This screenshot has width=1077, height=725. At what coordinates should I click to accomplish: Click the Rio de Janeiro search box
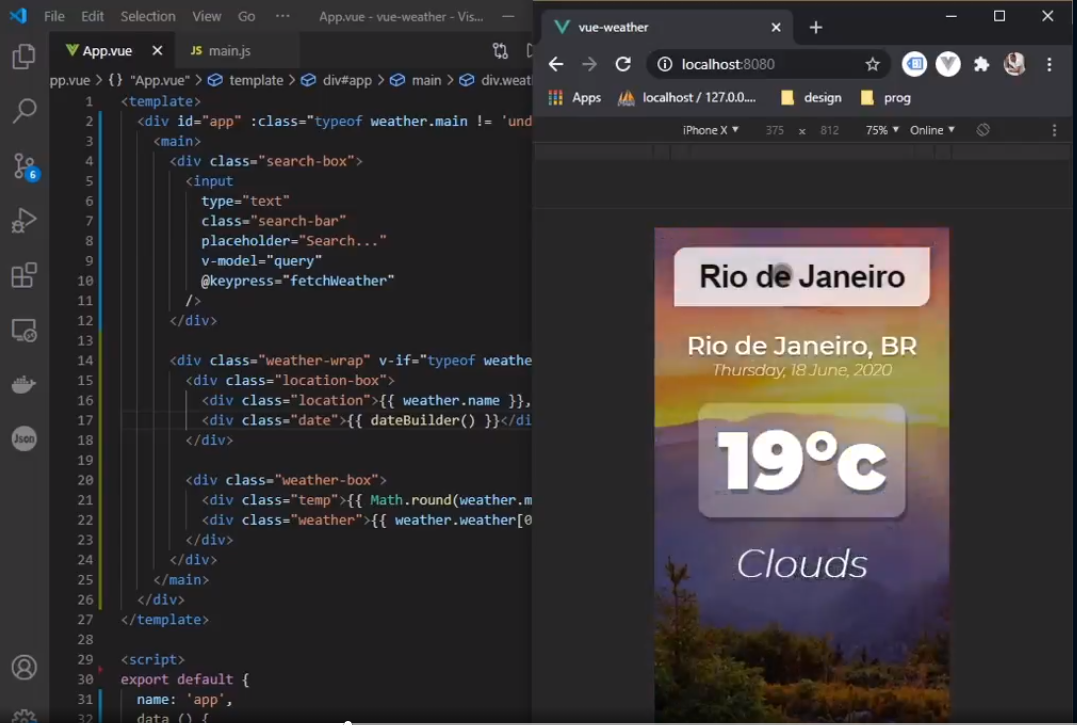802,277
